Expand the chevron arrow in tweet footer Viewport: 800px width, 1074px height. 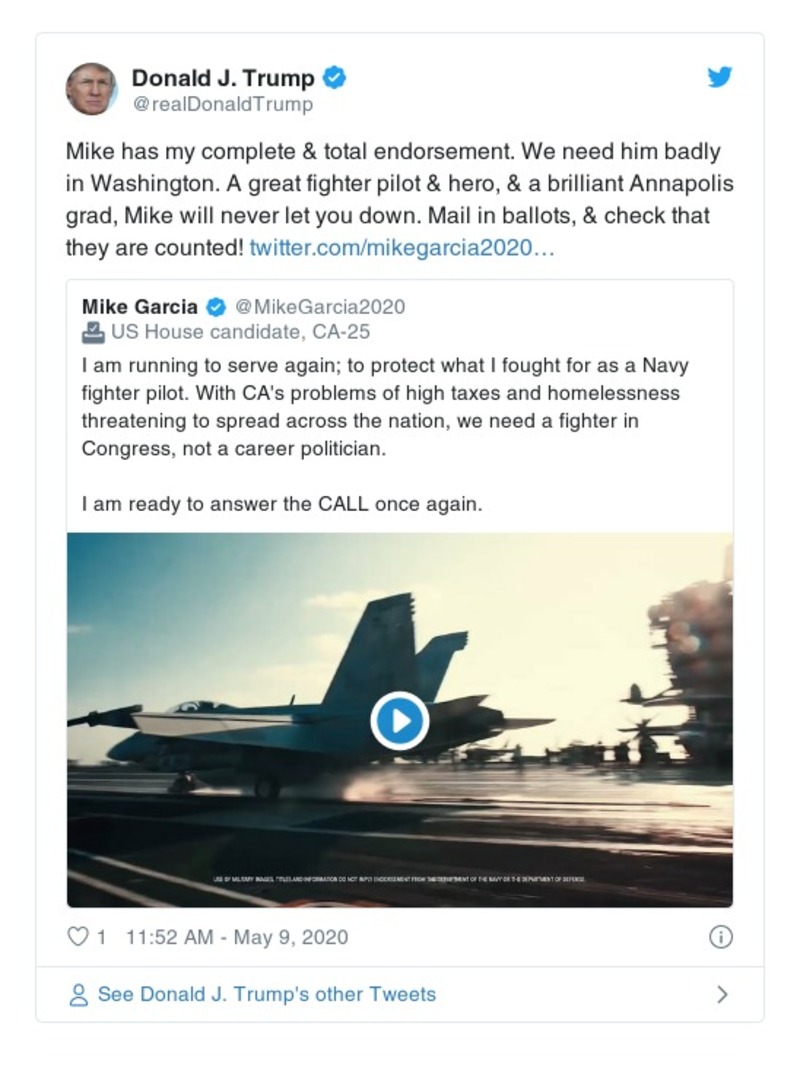[722, 995]
